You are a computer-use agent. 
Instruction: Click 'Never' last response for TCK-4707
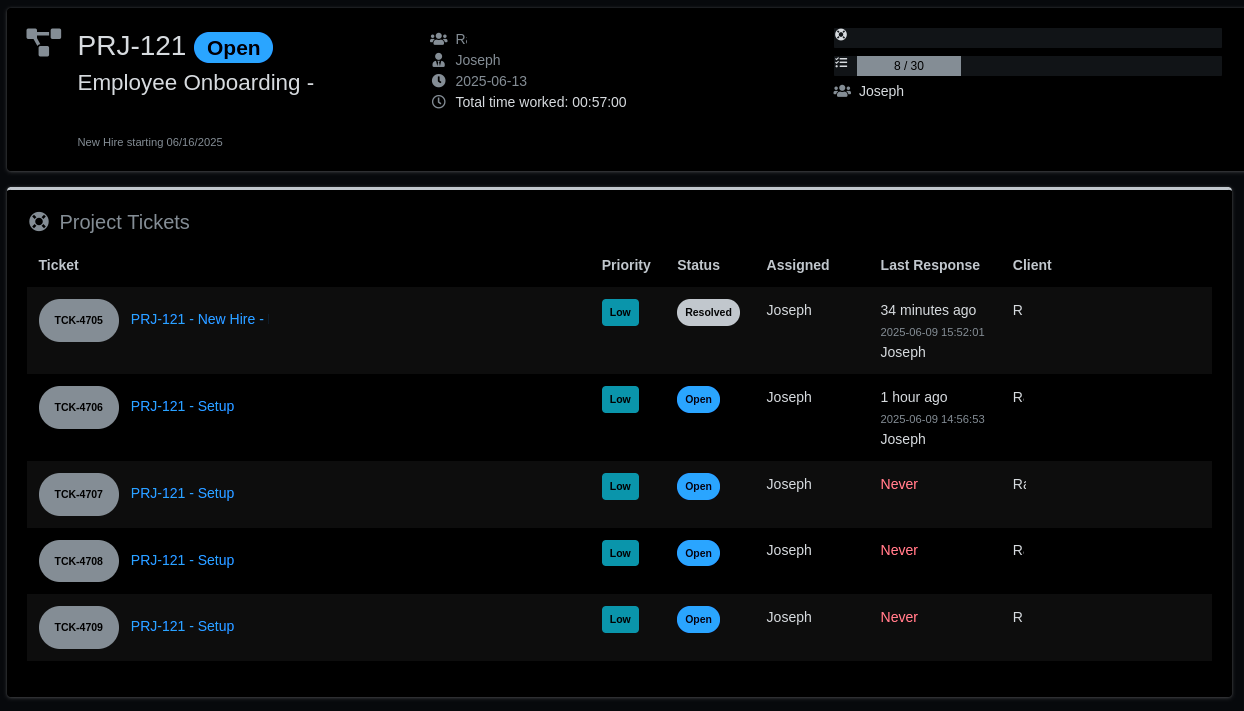(x=899, y=484)
